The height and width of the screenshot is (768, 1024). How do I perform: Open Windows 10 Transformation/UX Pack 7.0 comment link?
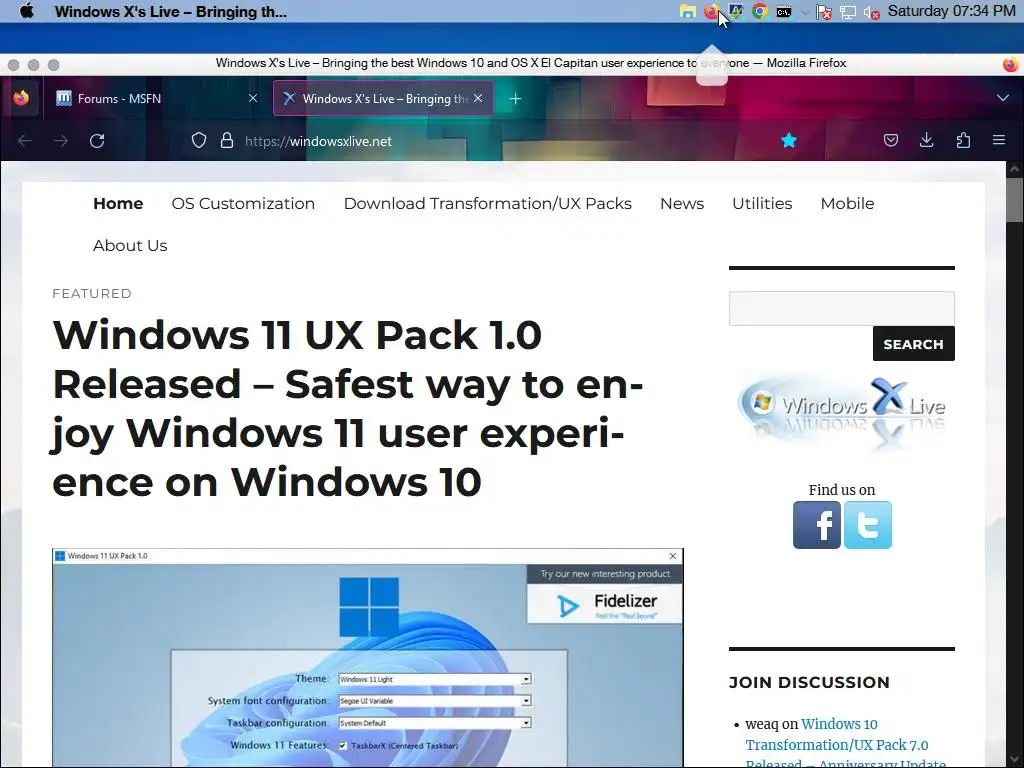[x=846, y=744]
